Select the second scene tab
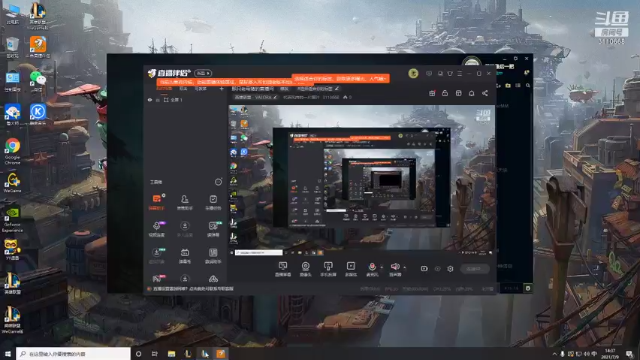The width and height of the screenshot is (640, 360). tap(183, 89)
